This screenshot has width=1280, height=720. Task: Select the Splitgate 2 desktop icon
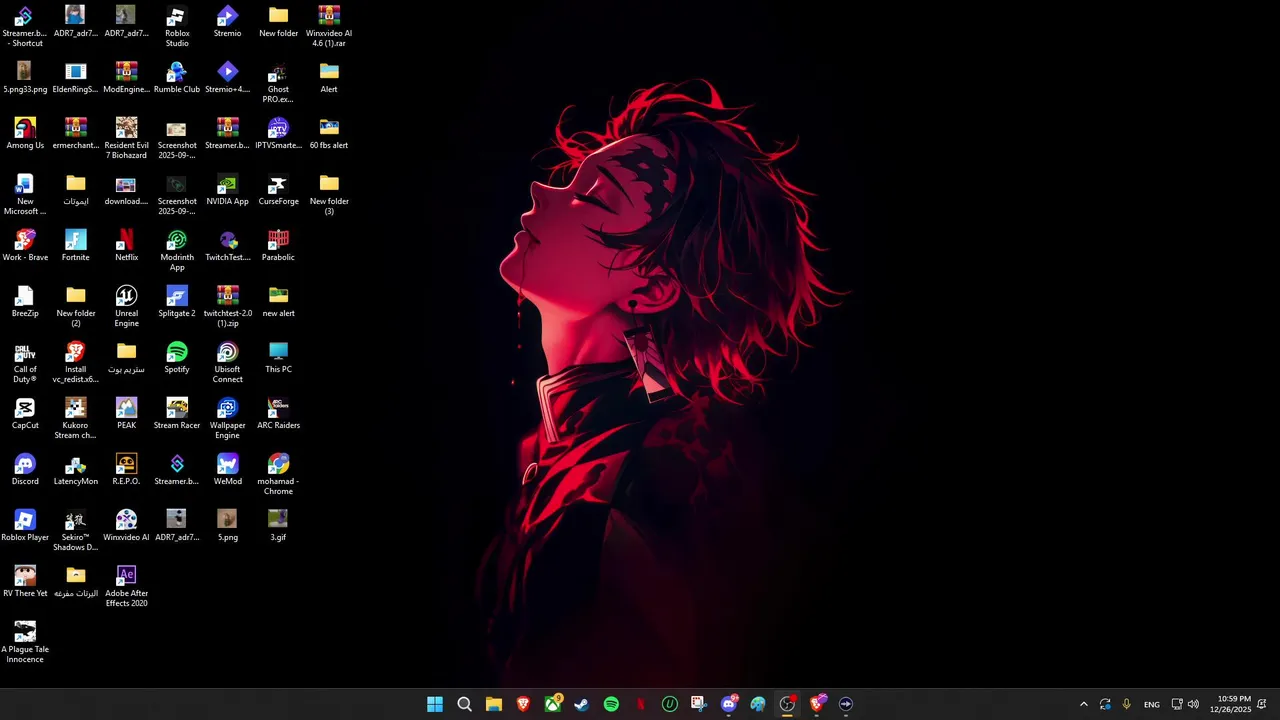coord(177,302)
